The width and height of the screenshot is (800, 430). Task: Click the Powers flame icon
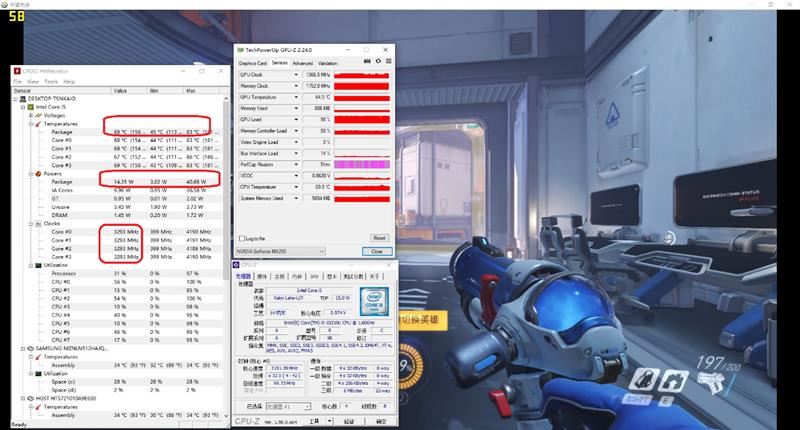38,174
